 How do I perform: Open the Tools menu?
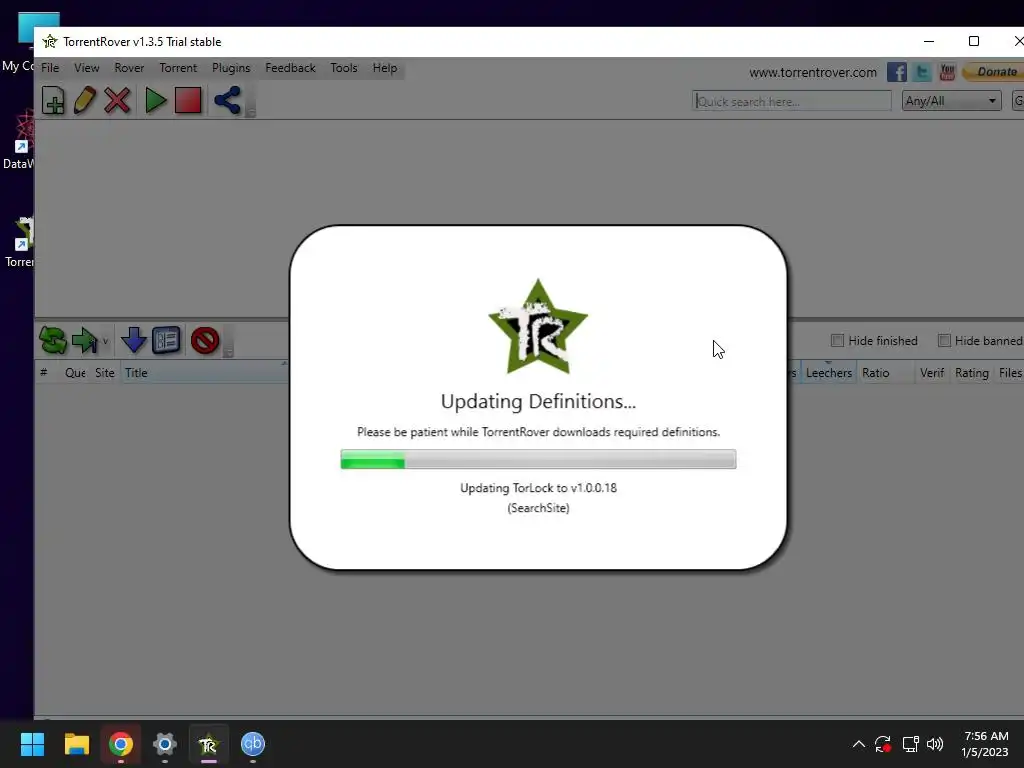point(344,68)
